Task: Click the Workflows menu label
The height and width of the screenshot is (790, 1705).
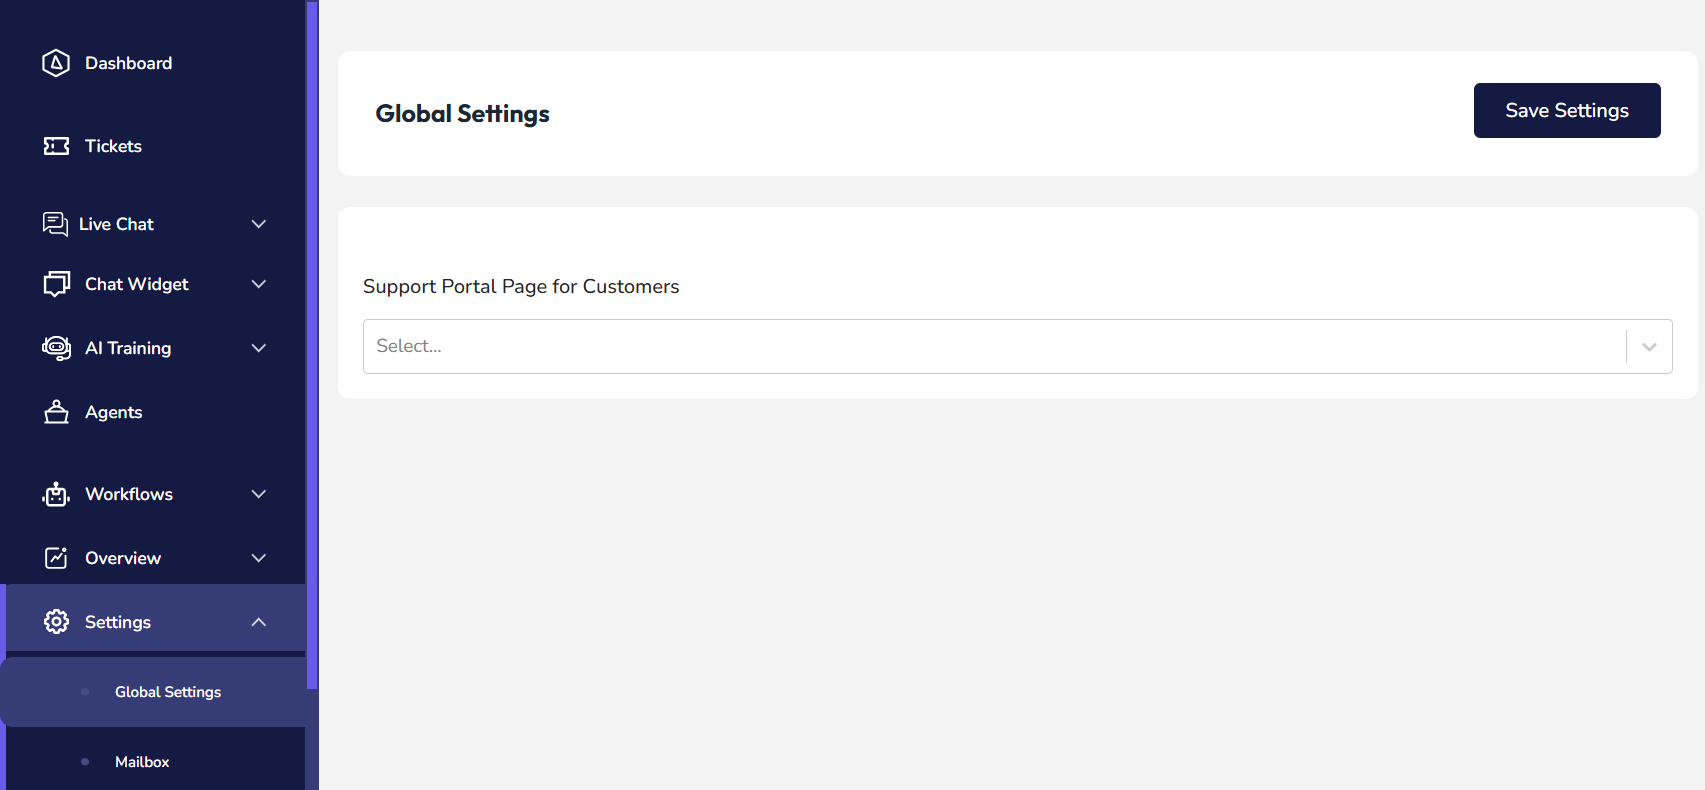Action: pos(129,494)
